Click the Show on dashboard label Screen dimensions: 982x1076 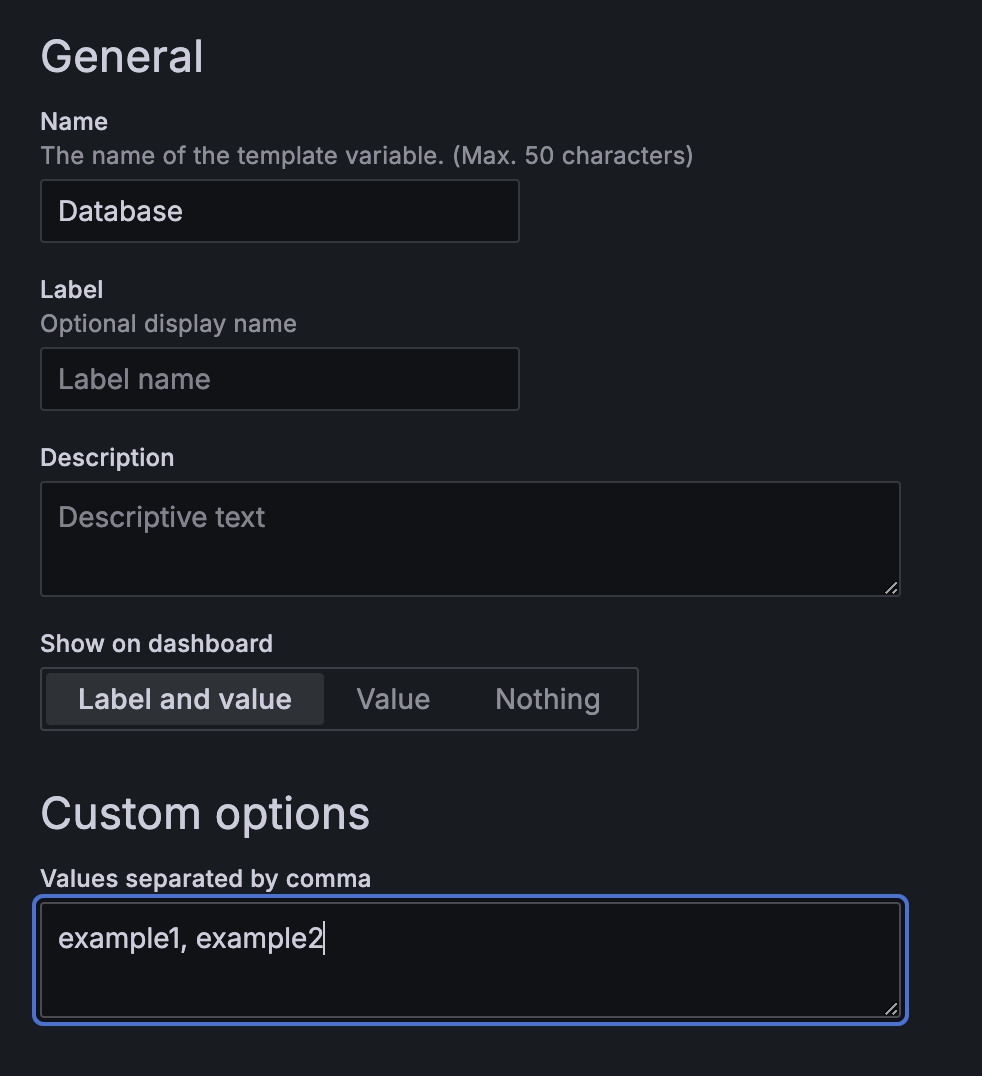tap(156, 643)
